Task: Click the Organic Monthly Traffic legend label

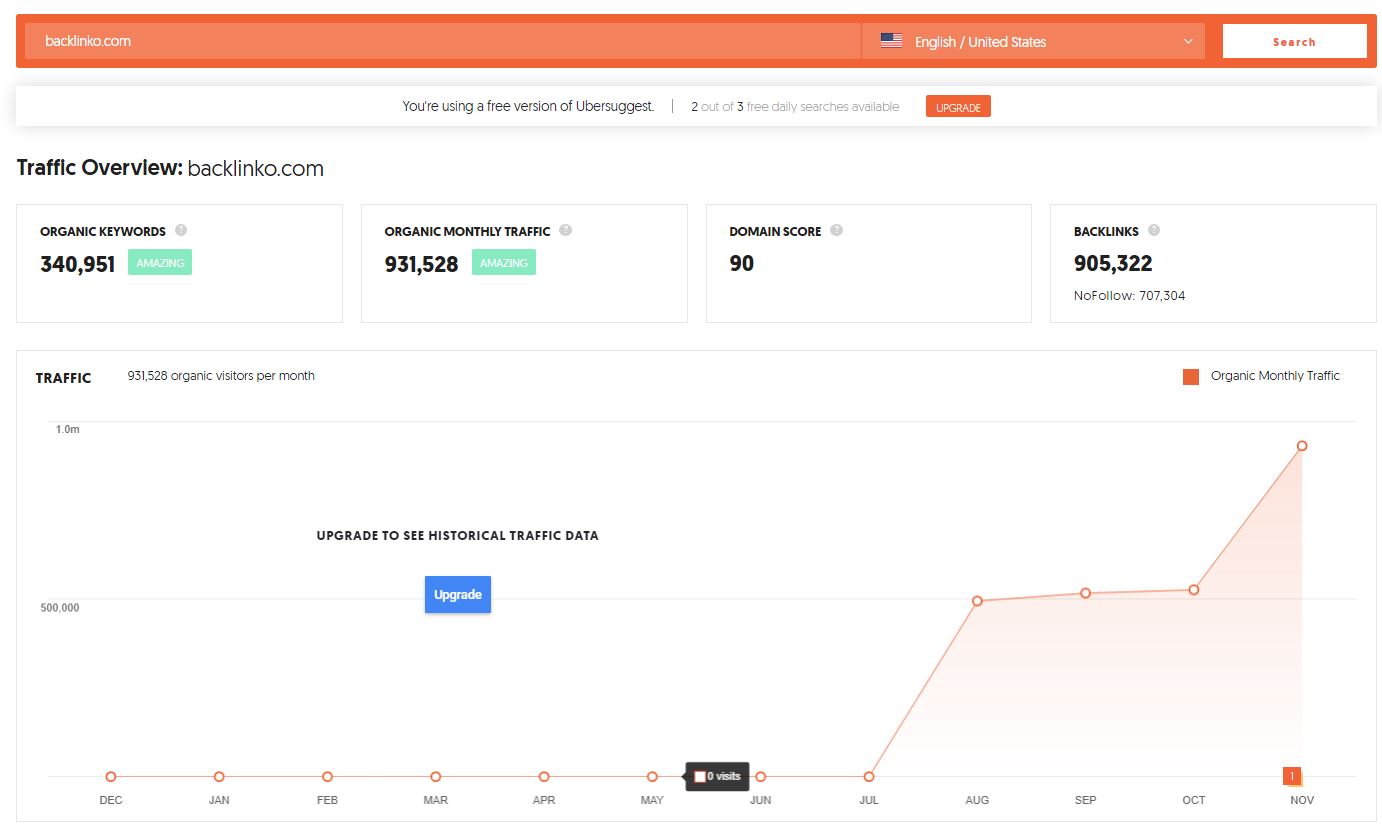Action: (x=1275, y=376)
